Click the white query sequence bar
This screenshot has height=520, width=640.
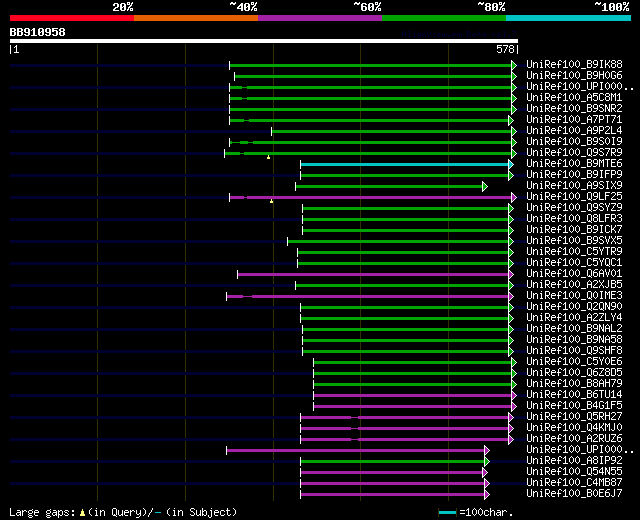point(264,41)
